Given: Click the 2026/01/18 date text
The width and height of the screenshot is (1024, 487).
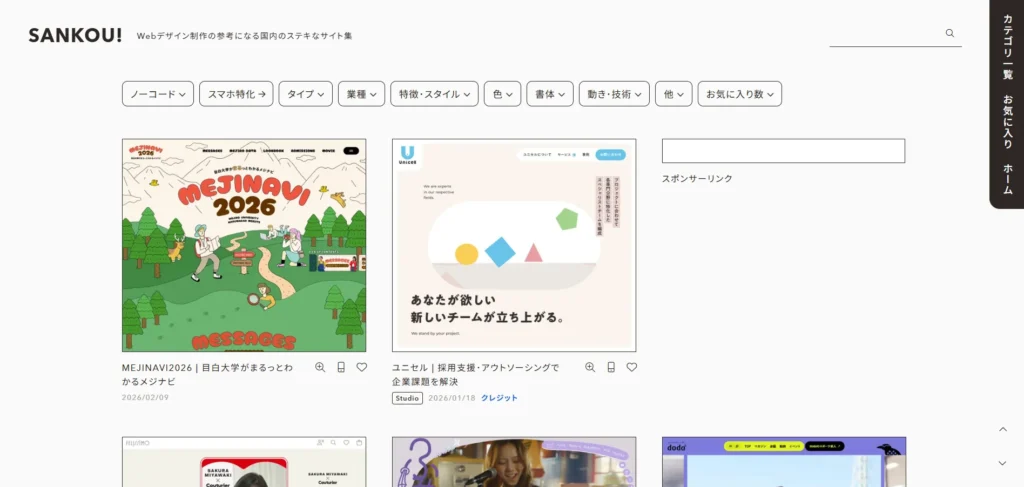Looking at the screenshot, I should [x=452, y=398].
